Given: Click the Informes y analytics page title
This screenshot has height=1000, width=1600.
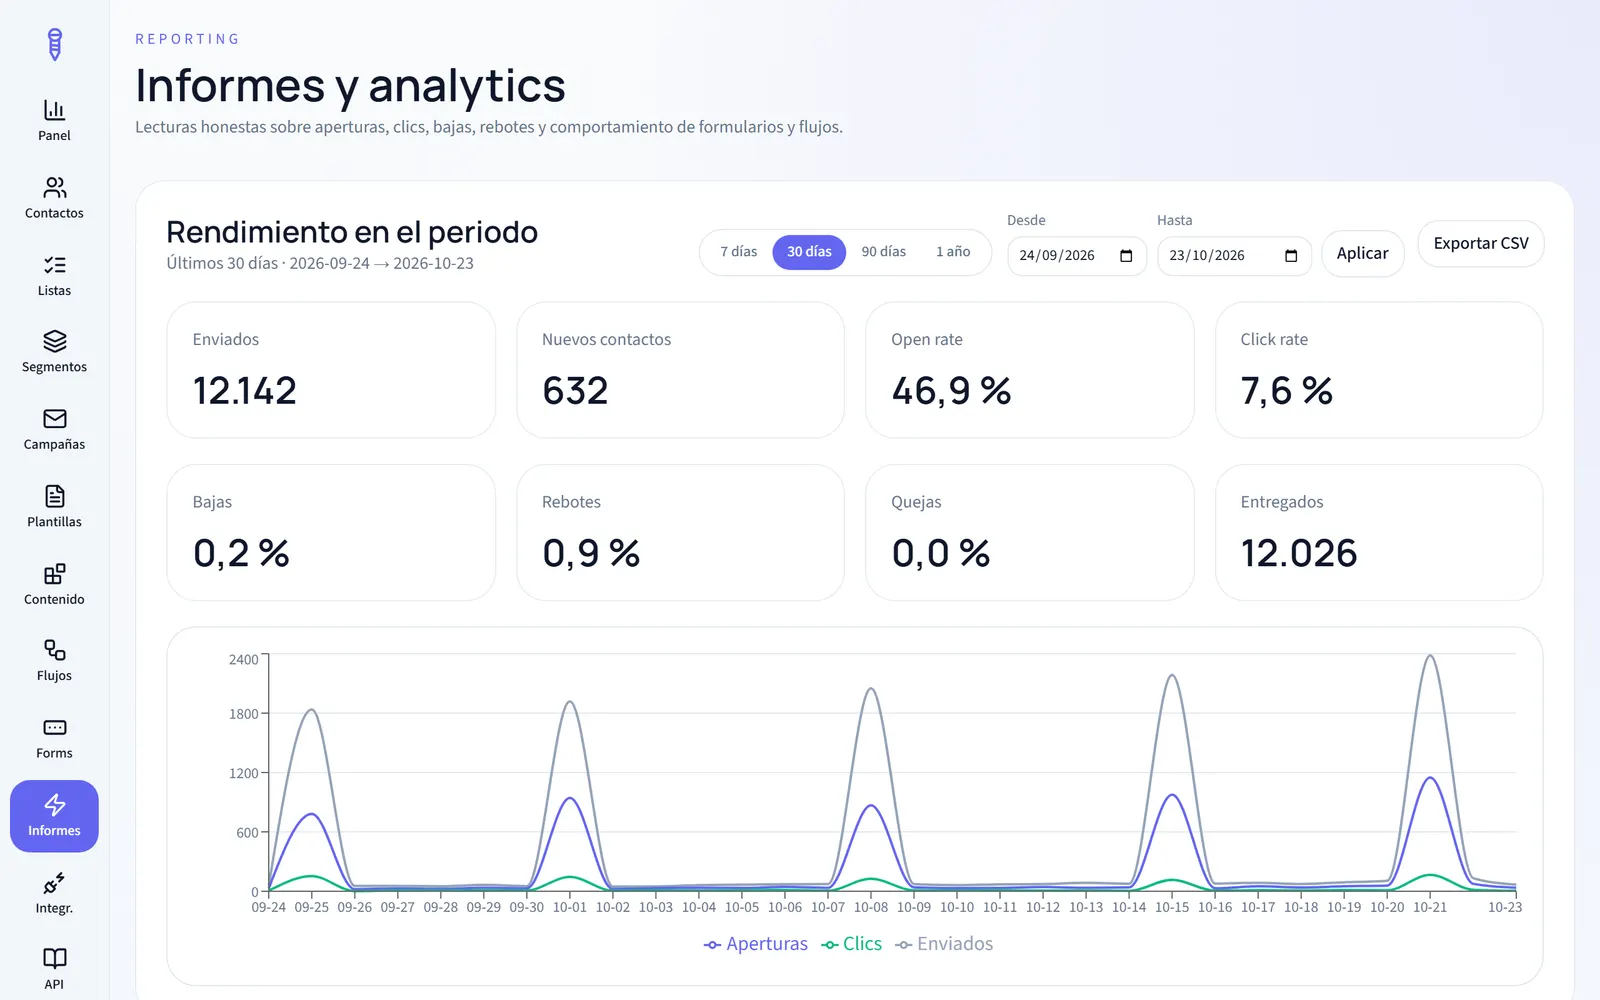Looking at the screenshot, I should click(x=350, y=86).
